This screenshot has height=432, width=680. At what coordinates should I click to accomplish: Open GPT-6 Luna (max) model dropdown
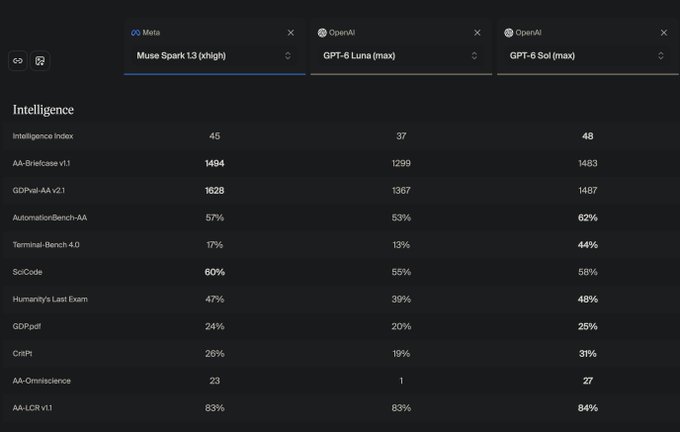401,56
